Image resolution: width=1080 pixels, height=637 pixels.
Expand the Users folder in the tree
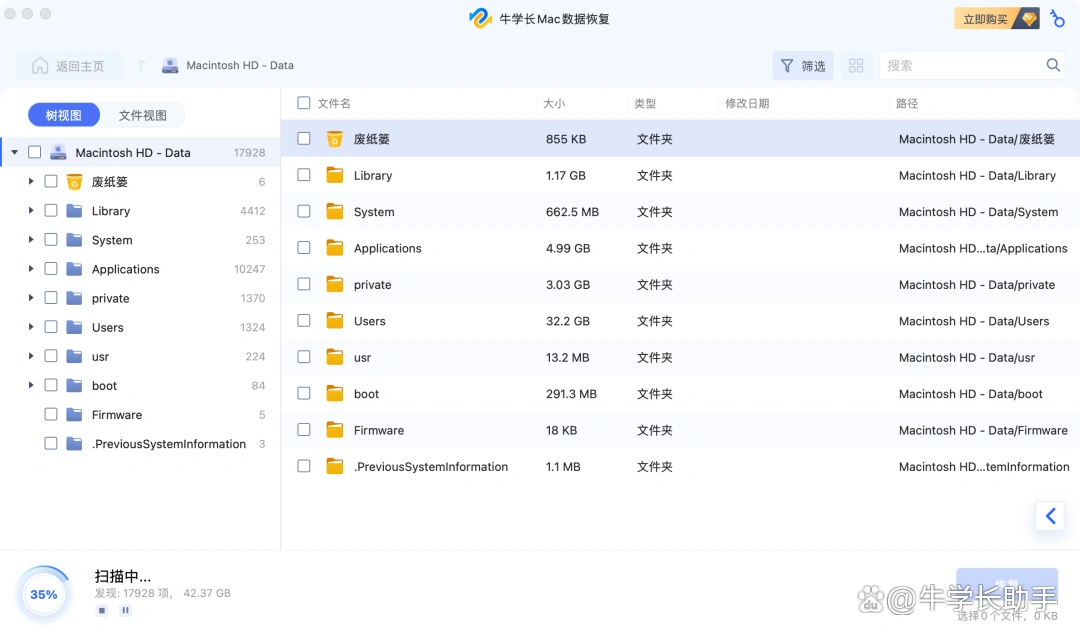coord(31,327)
